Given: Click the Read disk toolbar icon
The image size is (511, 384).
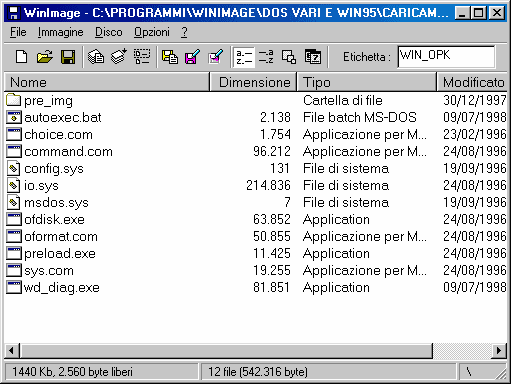Looking at the screenshot, I should coord(96,57).
